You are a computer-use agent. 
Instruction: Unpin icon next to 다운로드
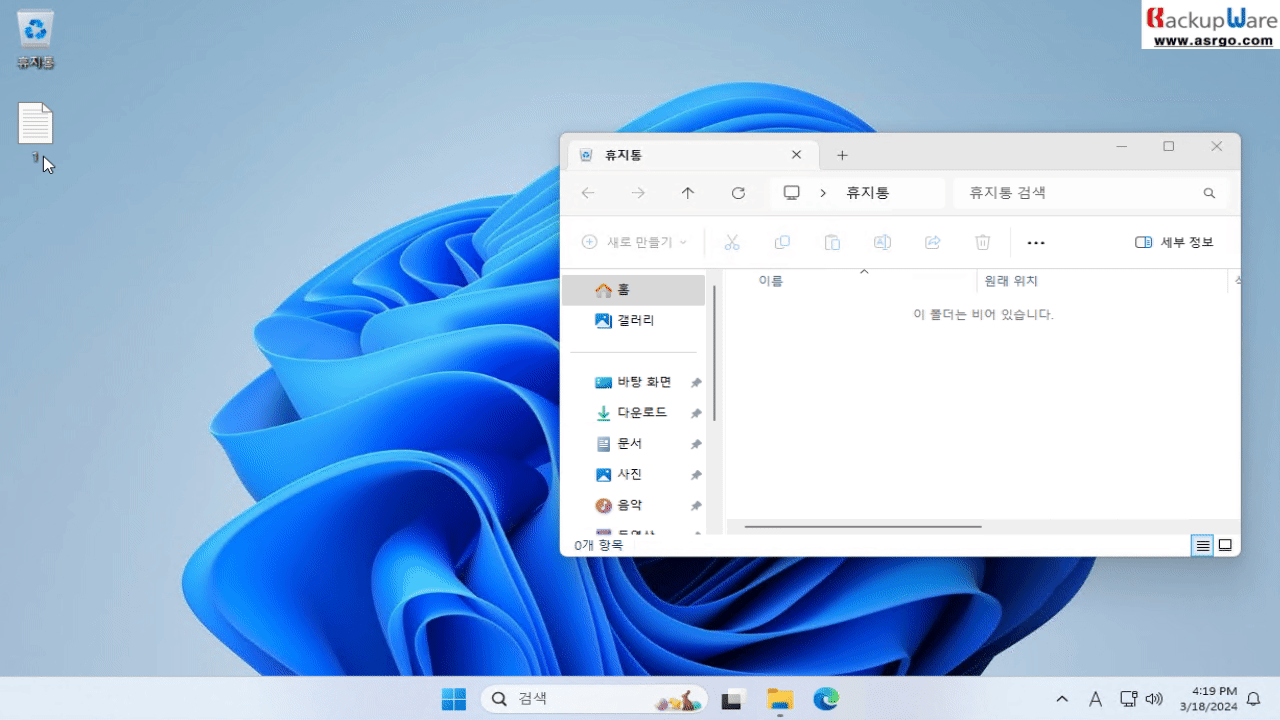696,414
